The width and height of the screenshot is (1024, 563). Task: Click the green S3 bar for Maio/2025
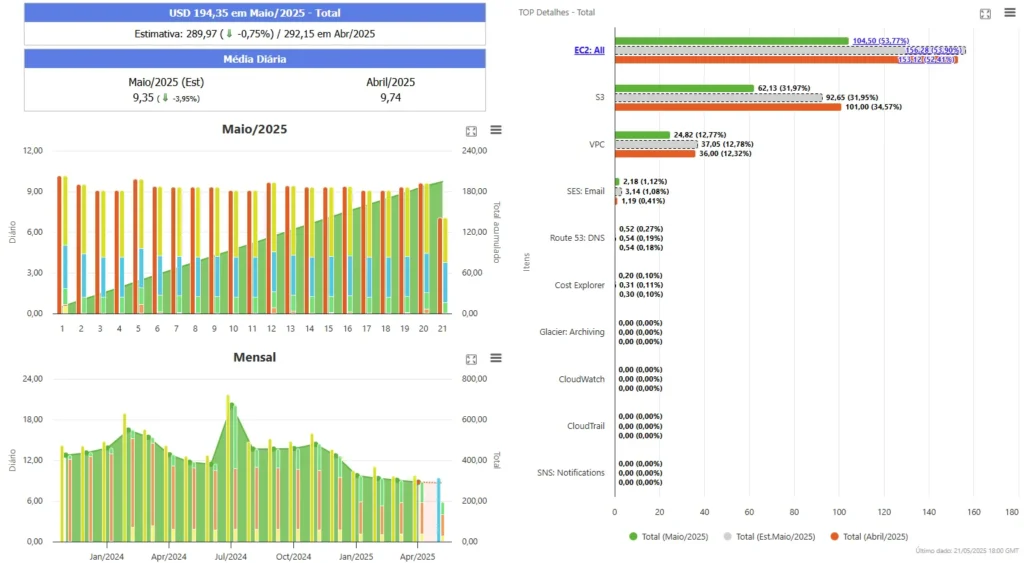tap(684, 88)
